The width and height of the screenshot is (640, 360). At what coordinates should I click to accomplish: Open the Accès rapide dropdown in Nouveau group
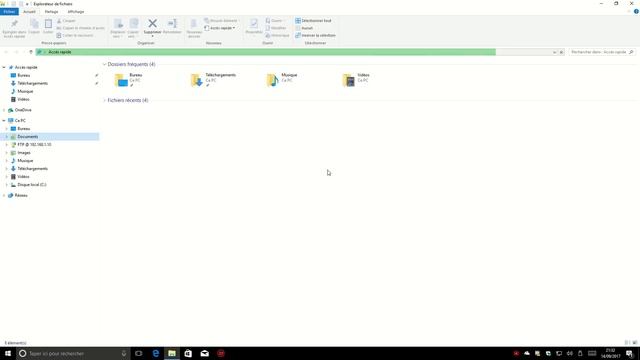tap(220, 28)
